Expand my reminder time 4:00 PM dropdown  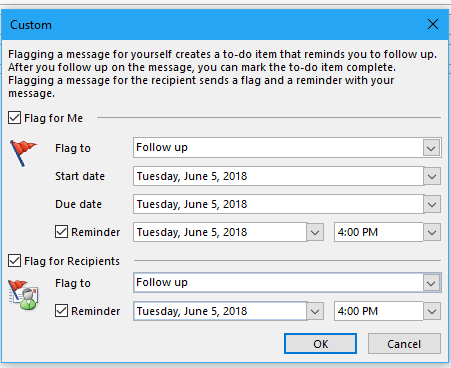coord(432,232)
